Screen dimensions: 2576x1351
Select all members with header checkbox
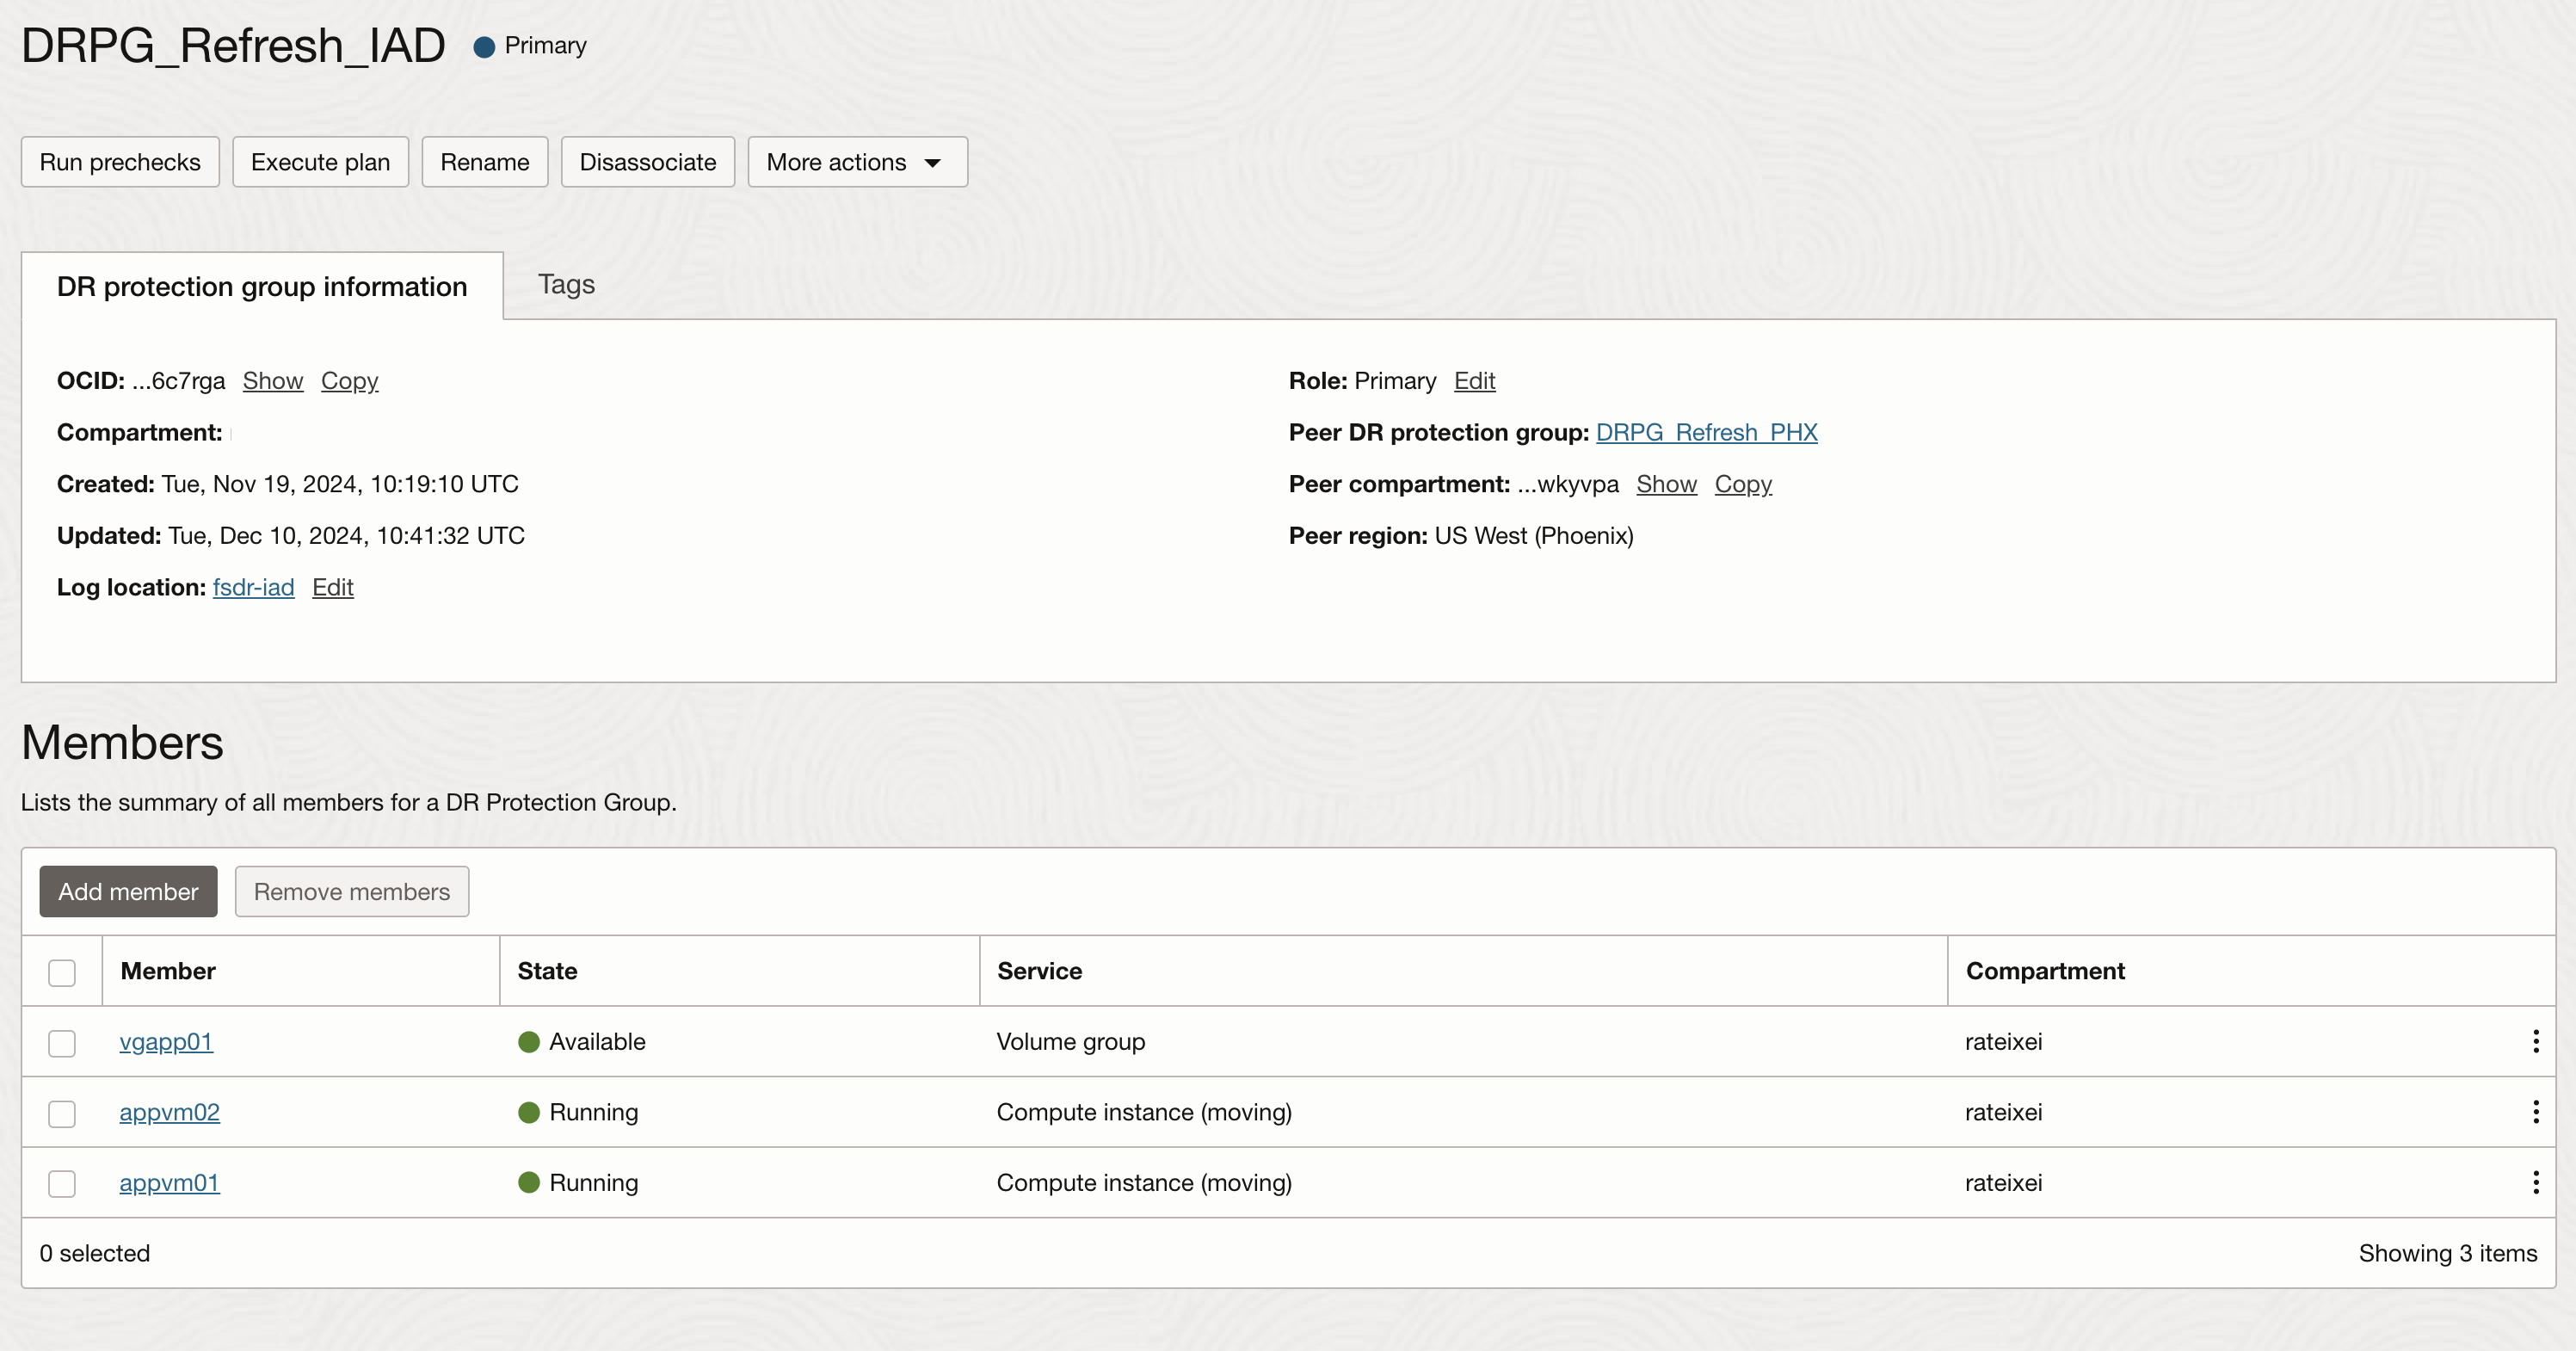pos(62,972)
